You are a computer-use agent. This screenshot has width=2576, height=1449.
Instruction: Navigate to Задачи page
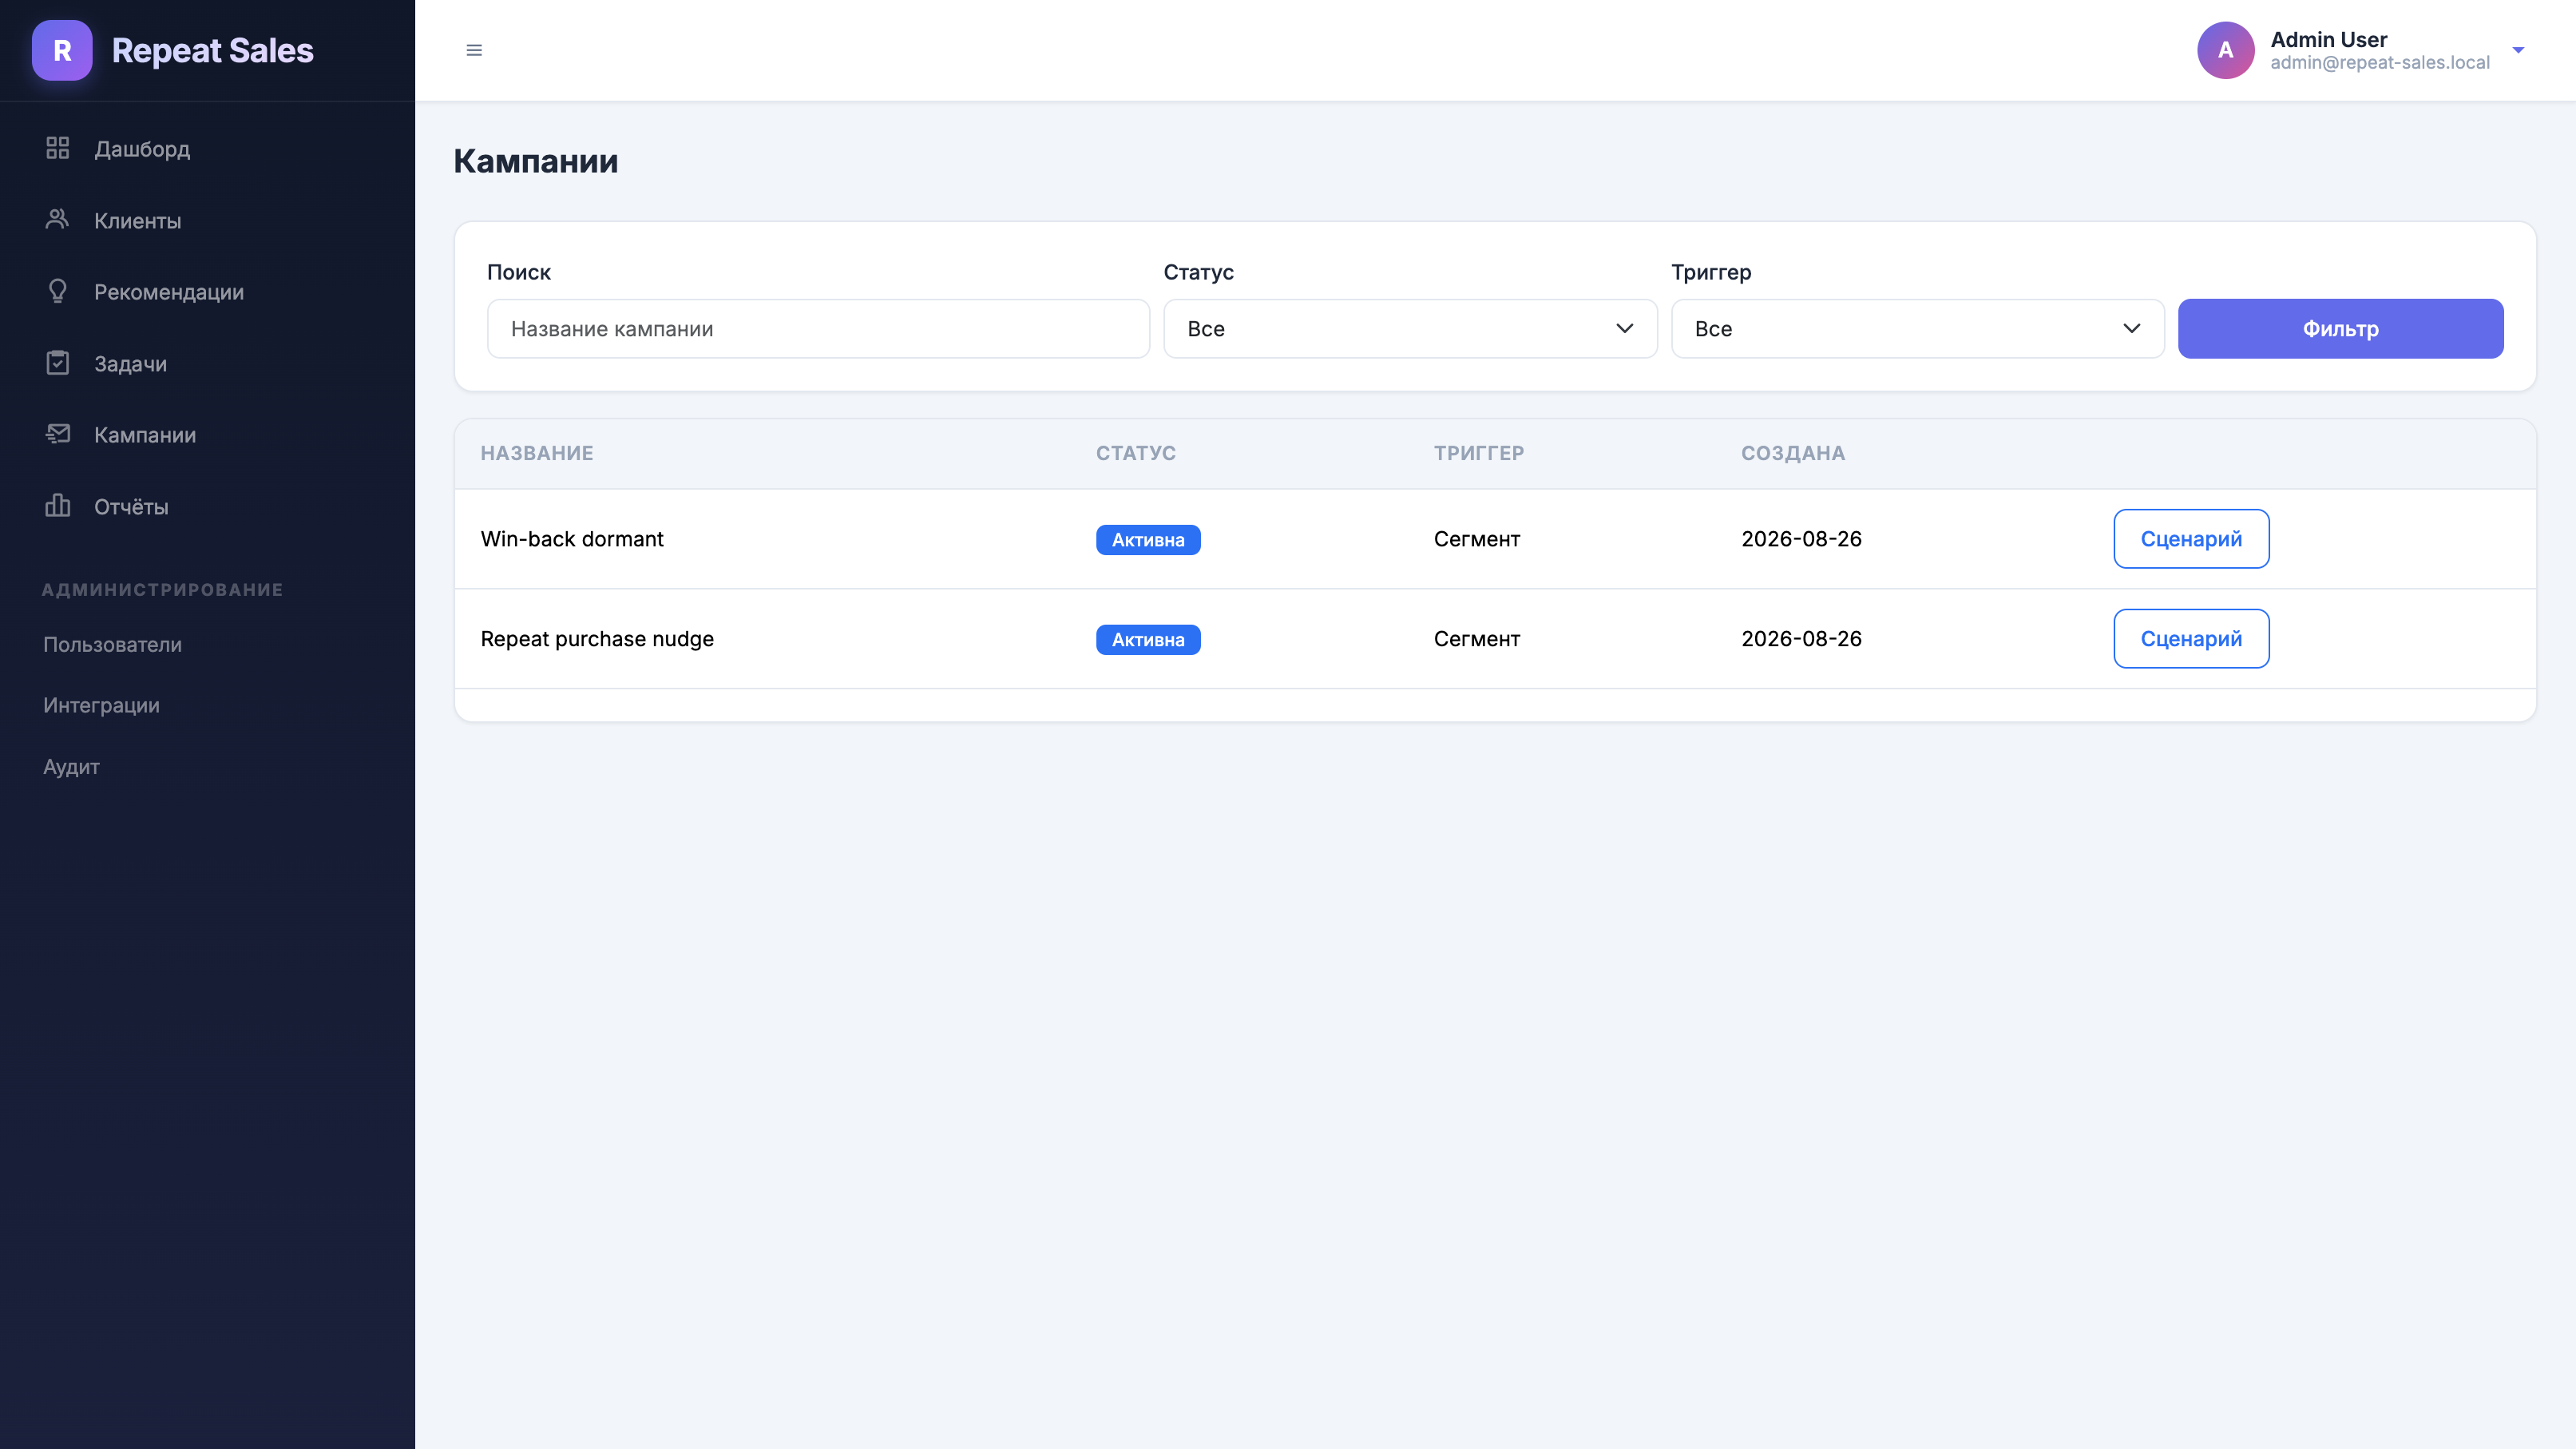click(x=131, y=364)
